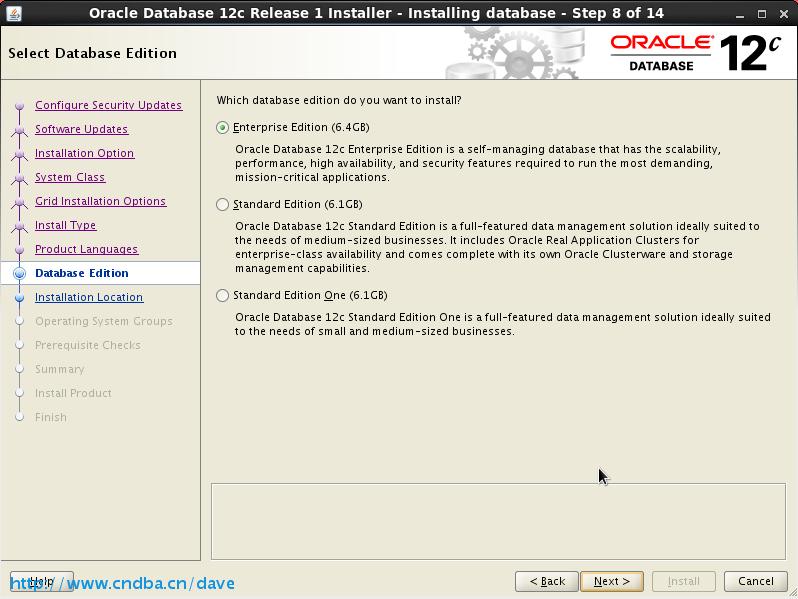Click the Java installer icon in title bar

pos(14,13)
